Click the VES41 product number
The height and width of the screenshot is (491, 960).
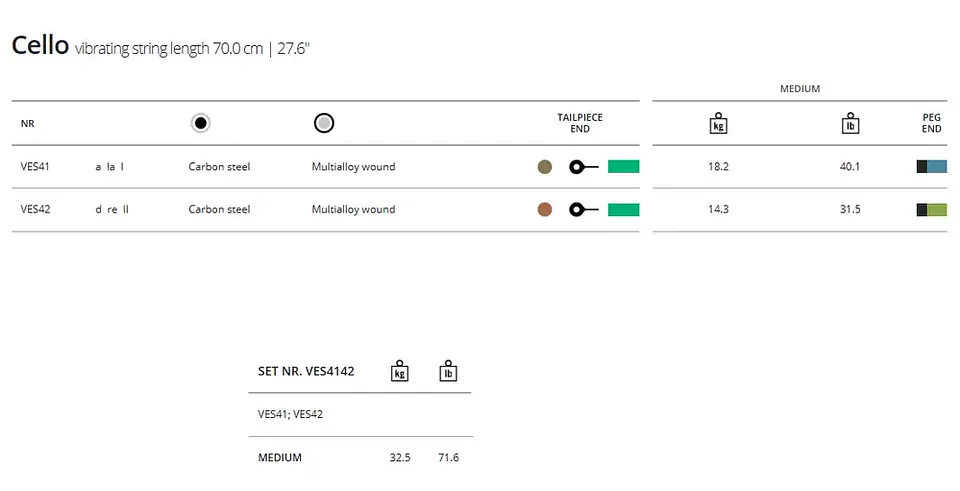coord(35,167)
